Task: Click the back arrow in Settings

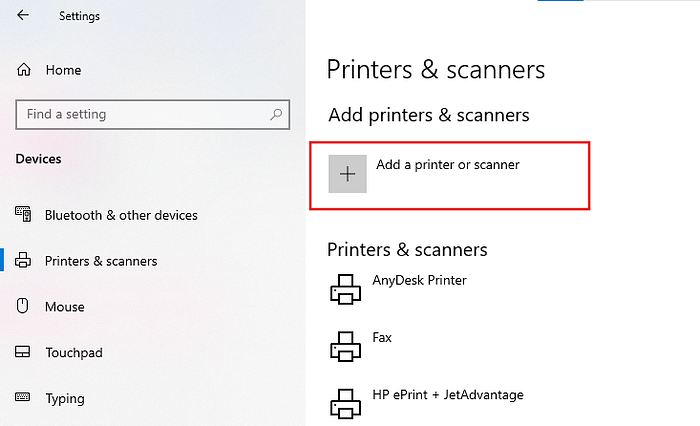Action: tap(23, 15)
